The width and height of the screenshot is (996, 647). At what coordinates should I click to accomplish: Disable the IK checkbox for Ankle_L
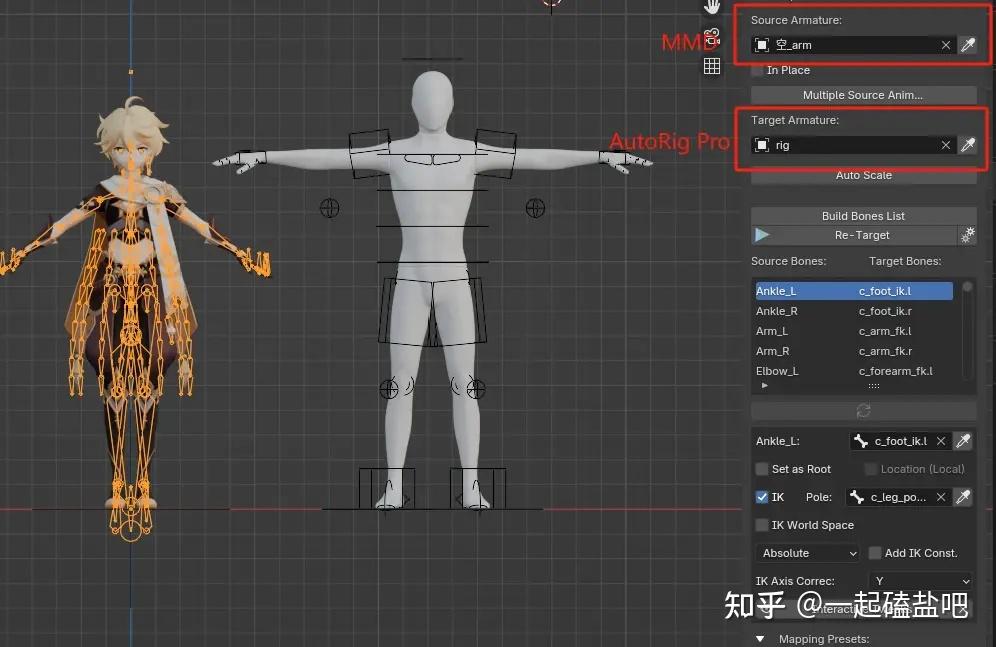(762, 497)
